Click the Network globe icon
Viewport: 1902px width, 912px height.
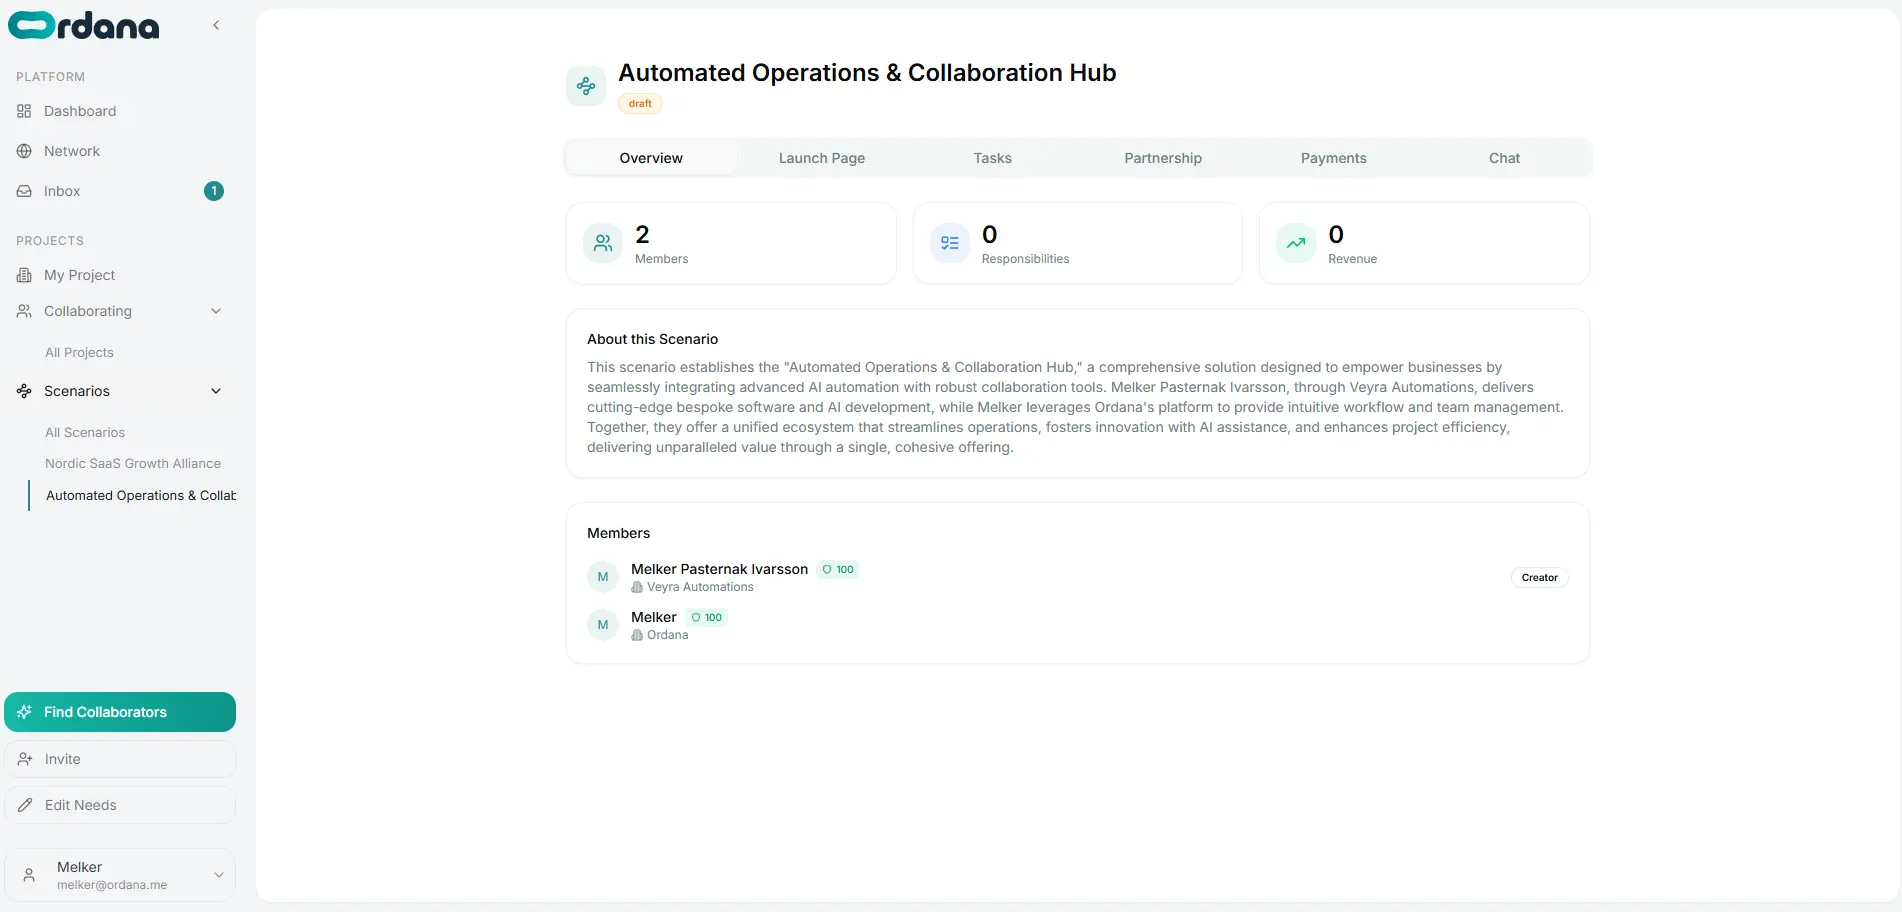[x=24, y=151]
